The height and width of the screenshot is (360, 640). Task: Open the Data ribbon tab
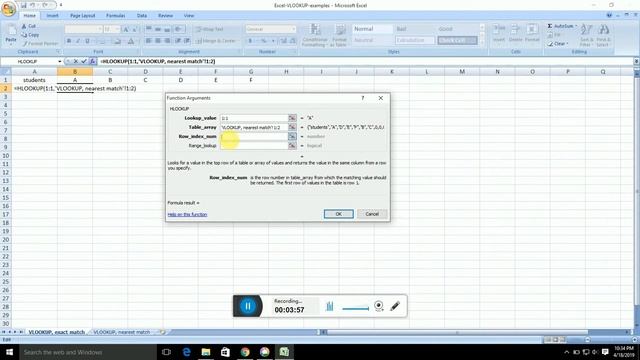[142, 16]
